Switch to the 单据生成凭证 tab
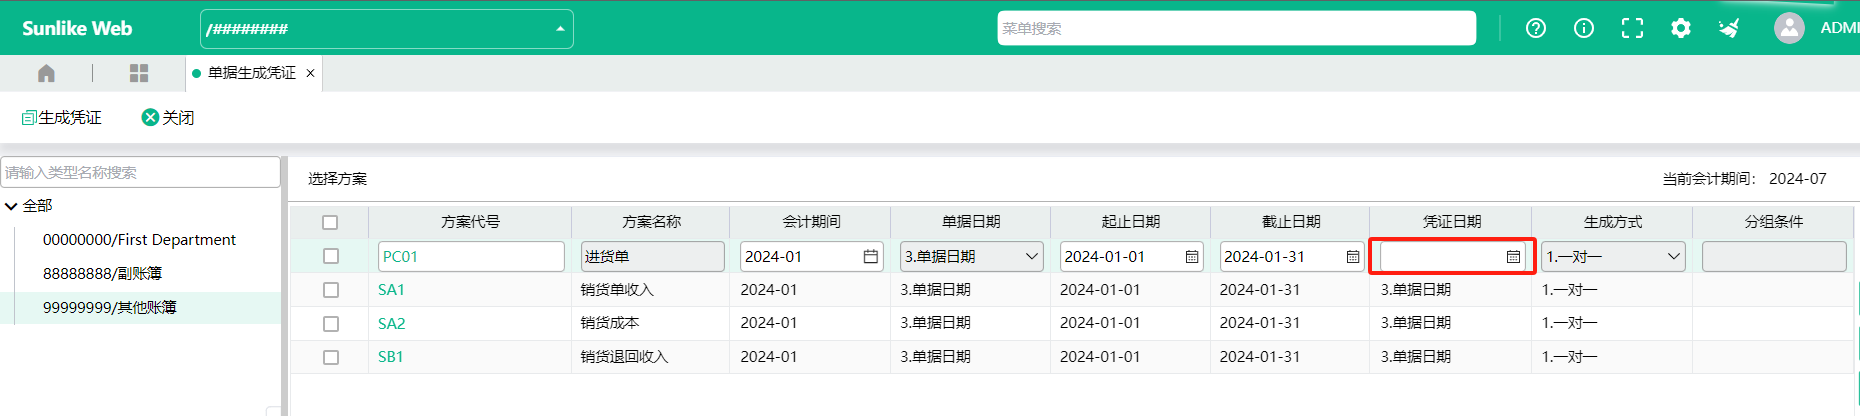The height and width of the screenshot is (416, 1860). 252,73
